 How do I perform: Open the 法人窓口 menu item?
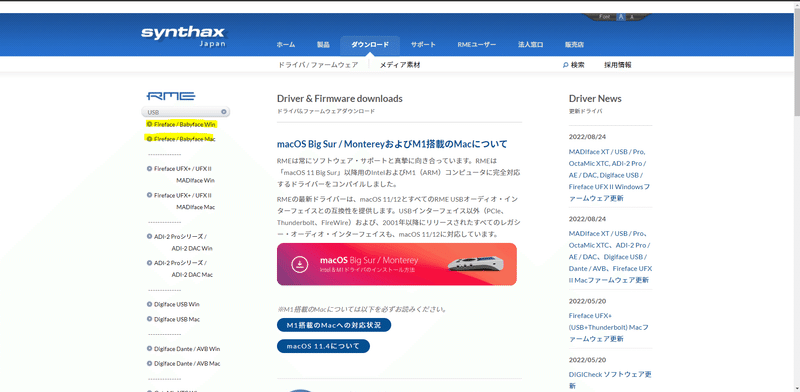[x=531, y=45]
